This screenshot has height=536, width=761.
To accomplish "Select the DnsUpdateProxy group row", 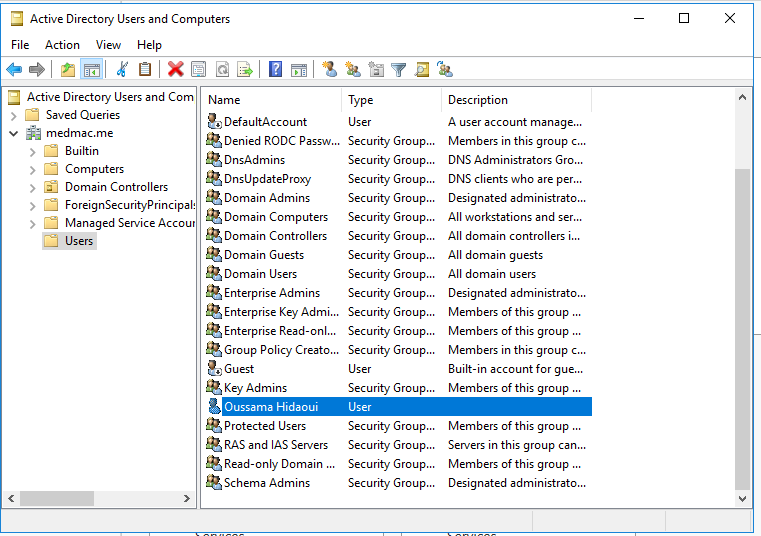I will click(x=397, y=179).
